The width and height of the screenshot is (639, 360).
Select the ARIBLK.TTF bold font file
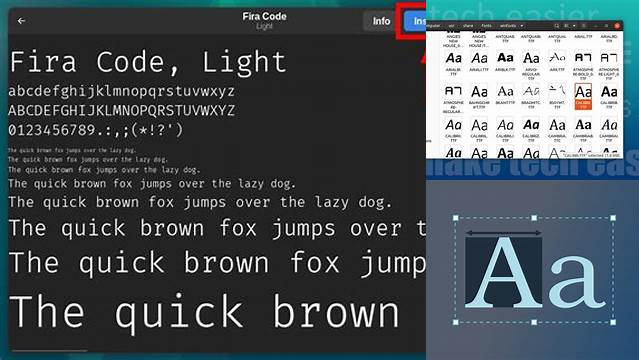(505, 62)
